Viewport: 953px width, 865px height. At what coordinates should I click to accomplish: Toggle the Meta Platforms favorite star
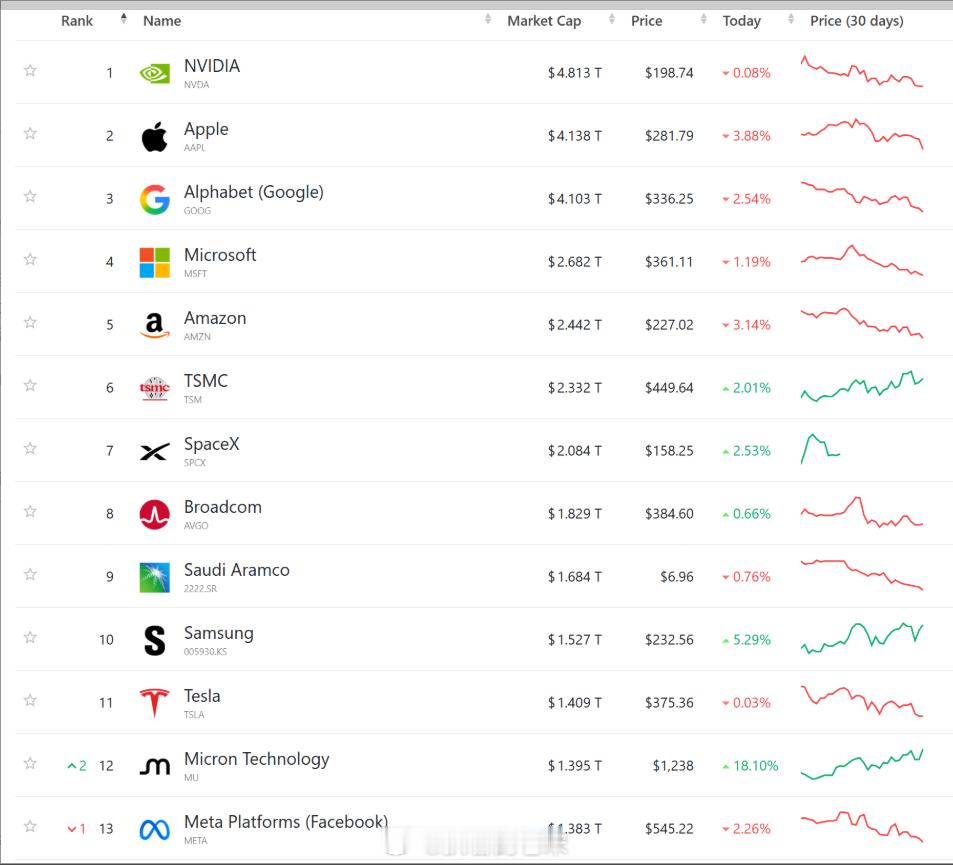pyautogui.click(x=30, y=826)
